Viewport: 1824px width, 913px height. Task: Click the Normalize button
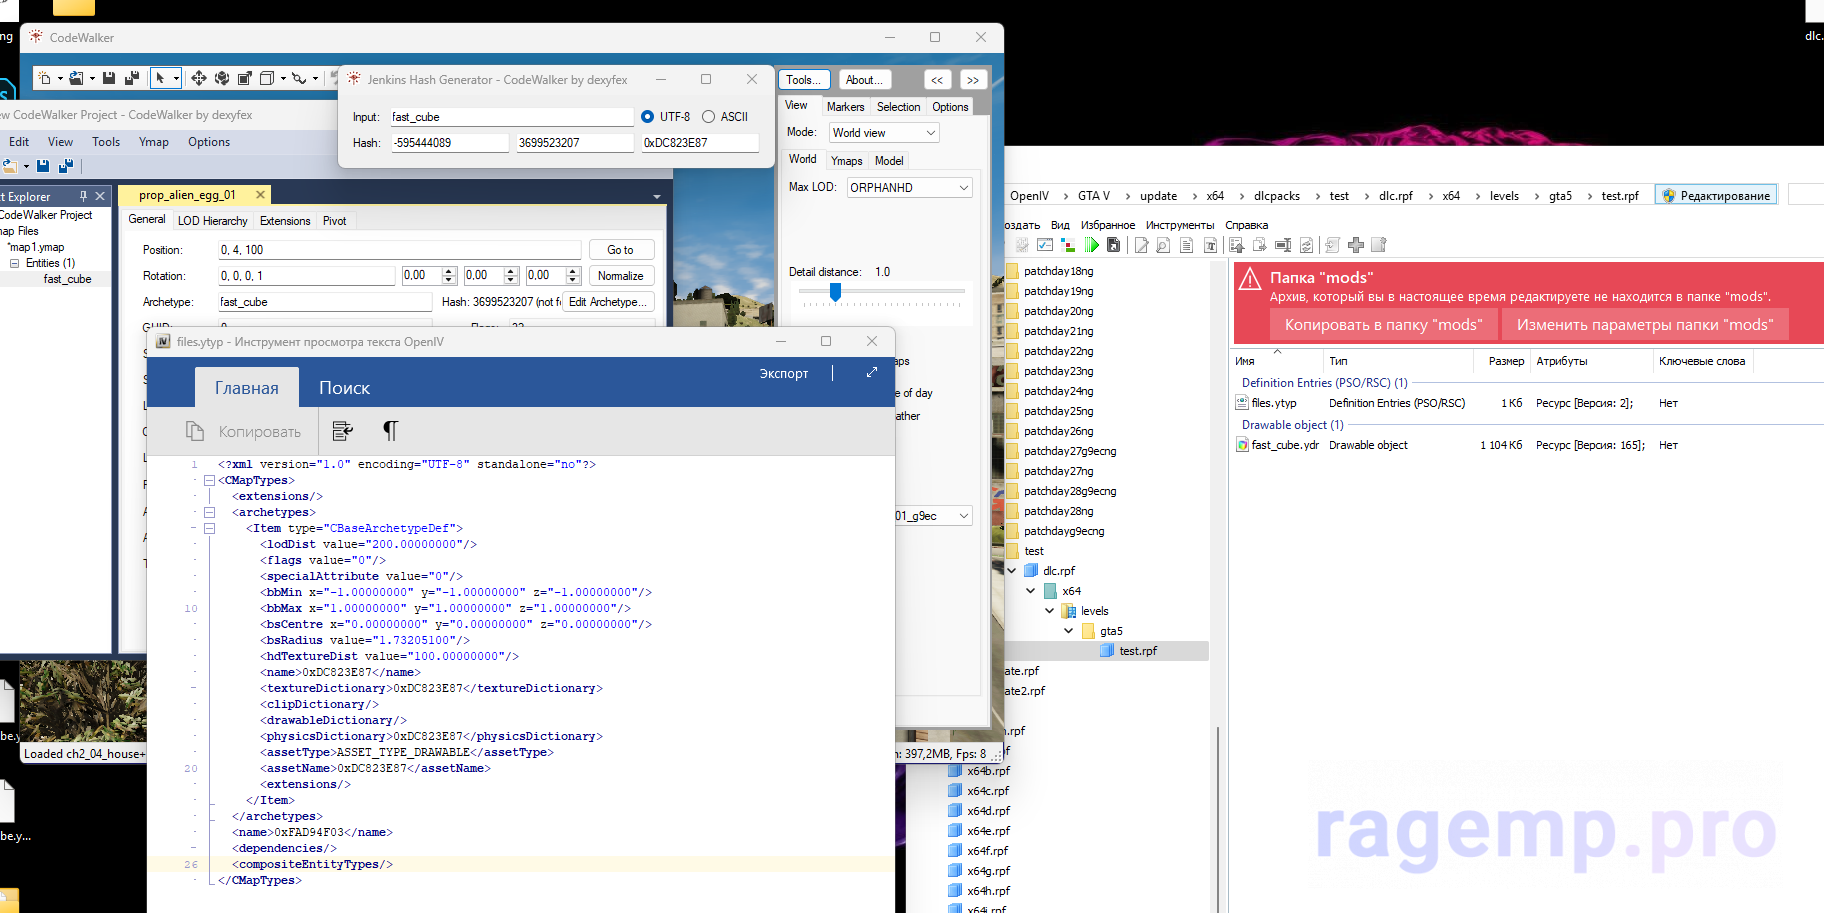(x=620, y=276)
